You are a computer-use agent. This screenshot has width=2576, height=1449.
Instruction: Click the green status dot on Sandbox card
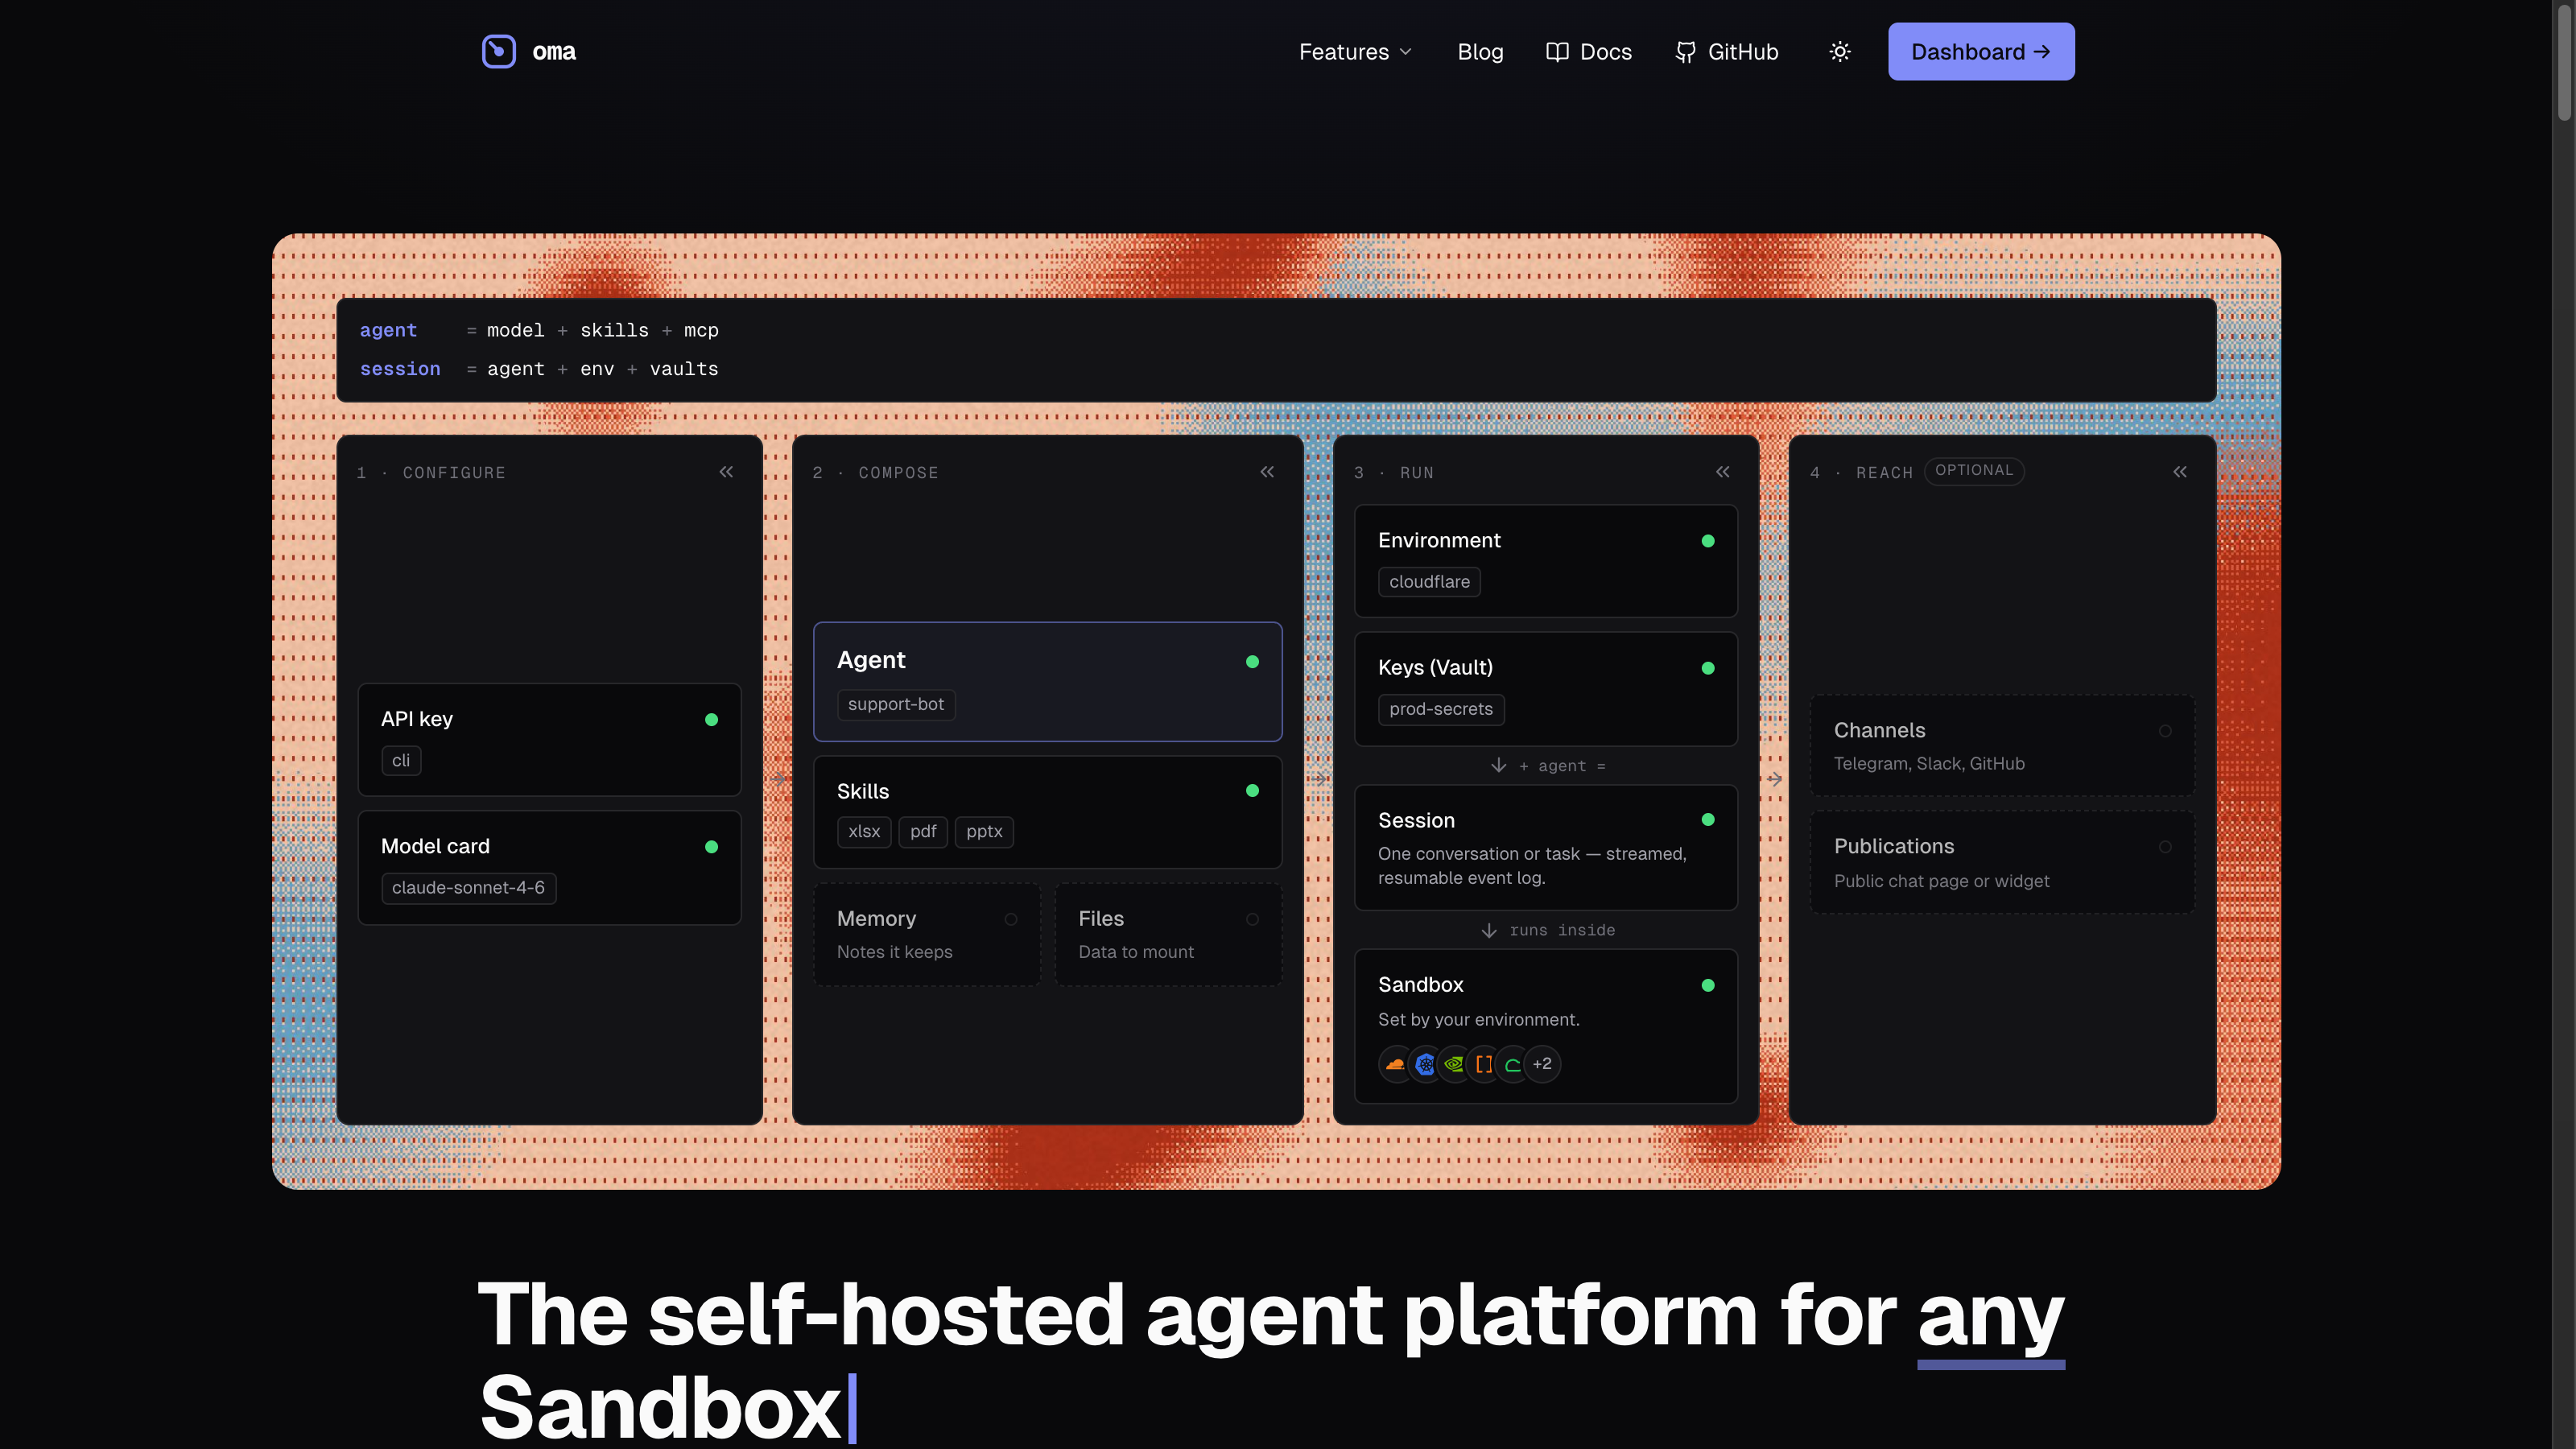click(x=1708, y=985)
